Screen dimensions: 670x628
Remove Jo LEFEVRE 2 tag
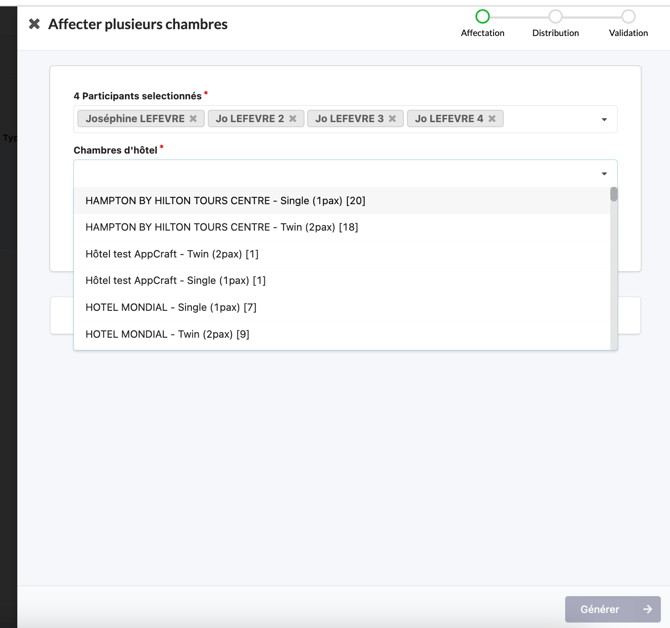pyautogui.click(x=293, y=119)
